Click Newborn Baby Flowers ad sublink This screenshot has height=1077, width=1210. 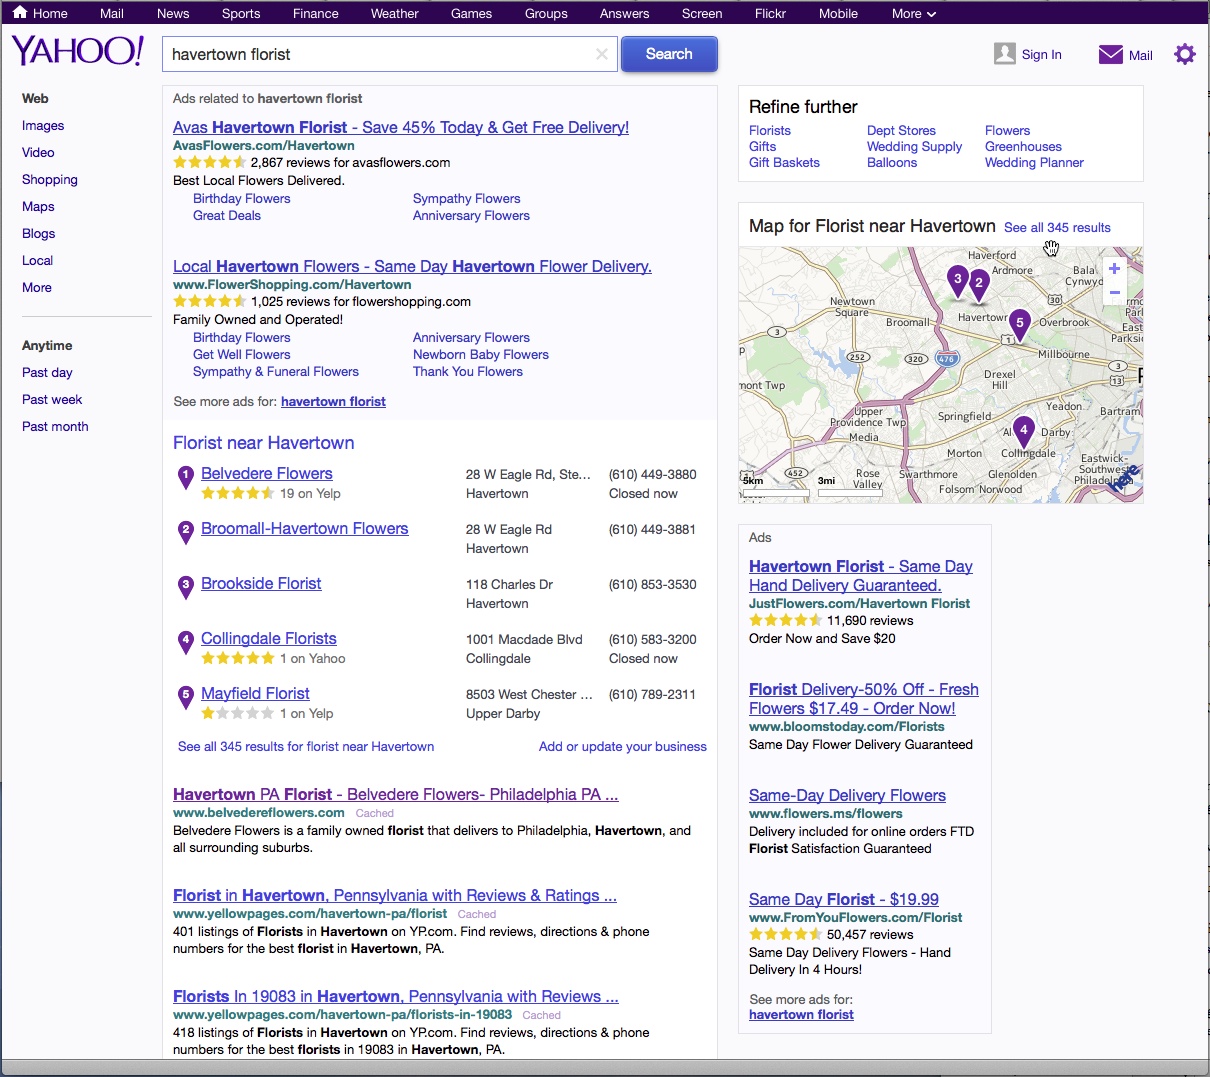pos(481,354)
